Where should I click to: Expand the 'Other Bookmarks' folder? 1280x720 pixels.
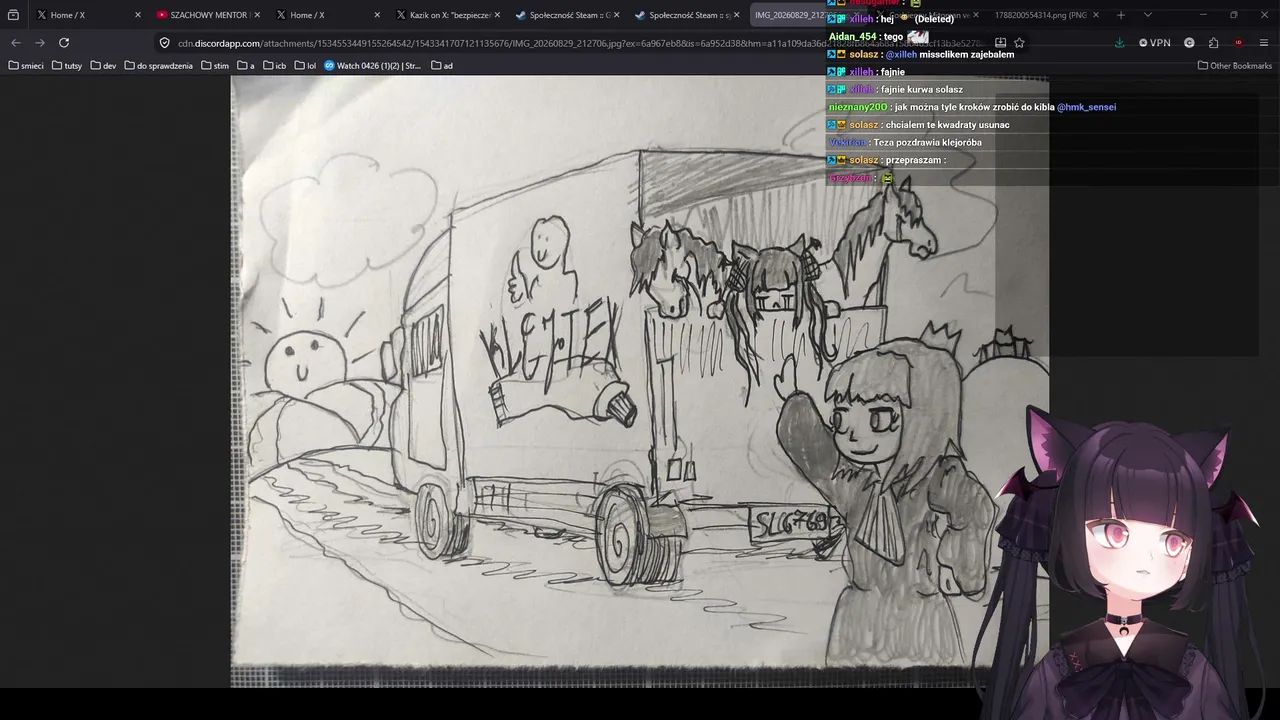[x=1235, y=66]
